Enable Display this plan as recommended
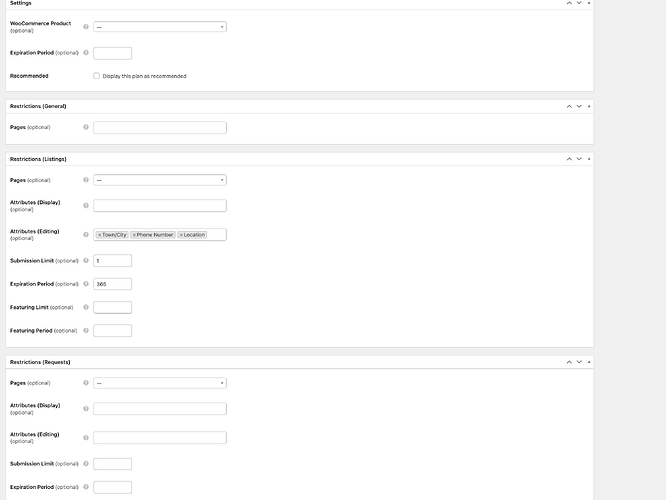666x500 pixels. point(96,76)
